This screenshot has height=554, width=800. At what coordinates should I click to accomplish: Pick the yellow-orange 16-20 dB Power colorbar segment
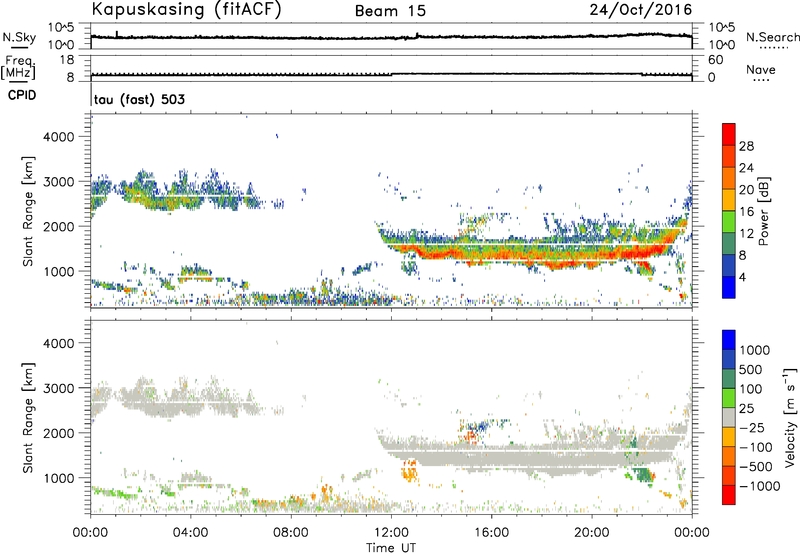(x=729, y=200)
